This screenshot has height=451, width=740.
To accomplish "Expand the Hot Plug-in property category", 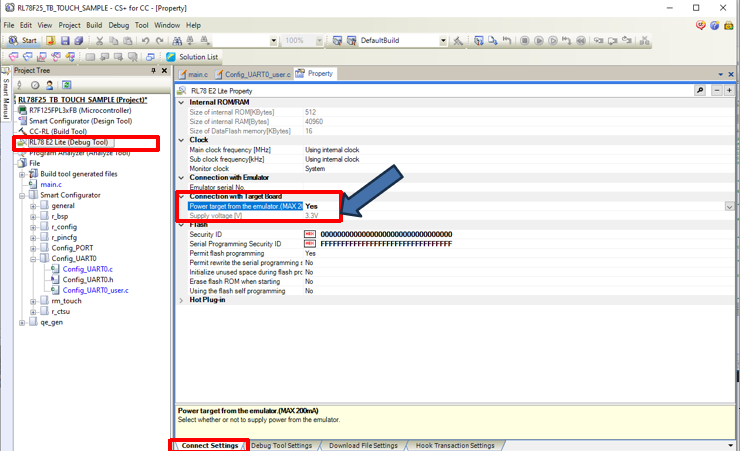I will 181,300.
